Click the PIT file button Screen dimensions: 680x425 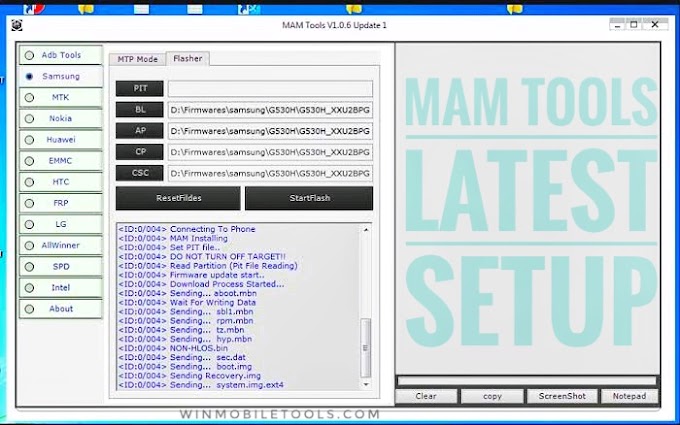(140, 88)
